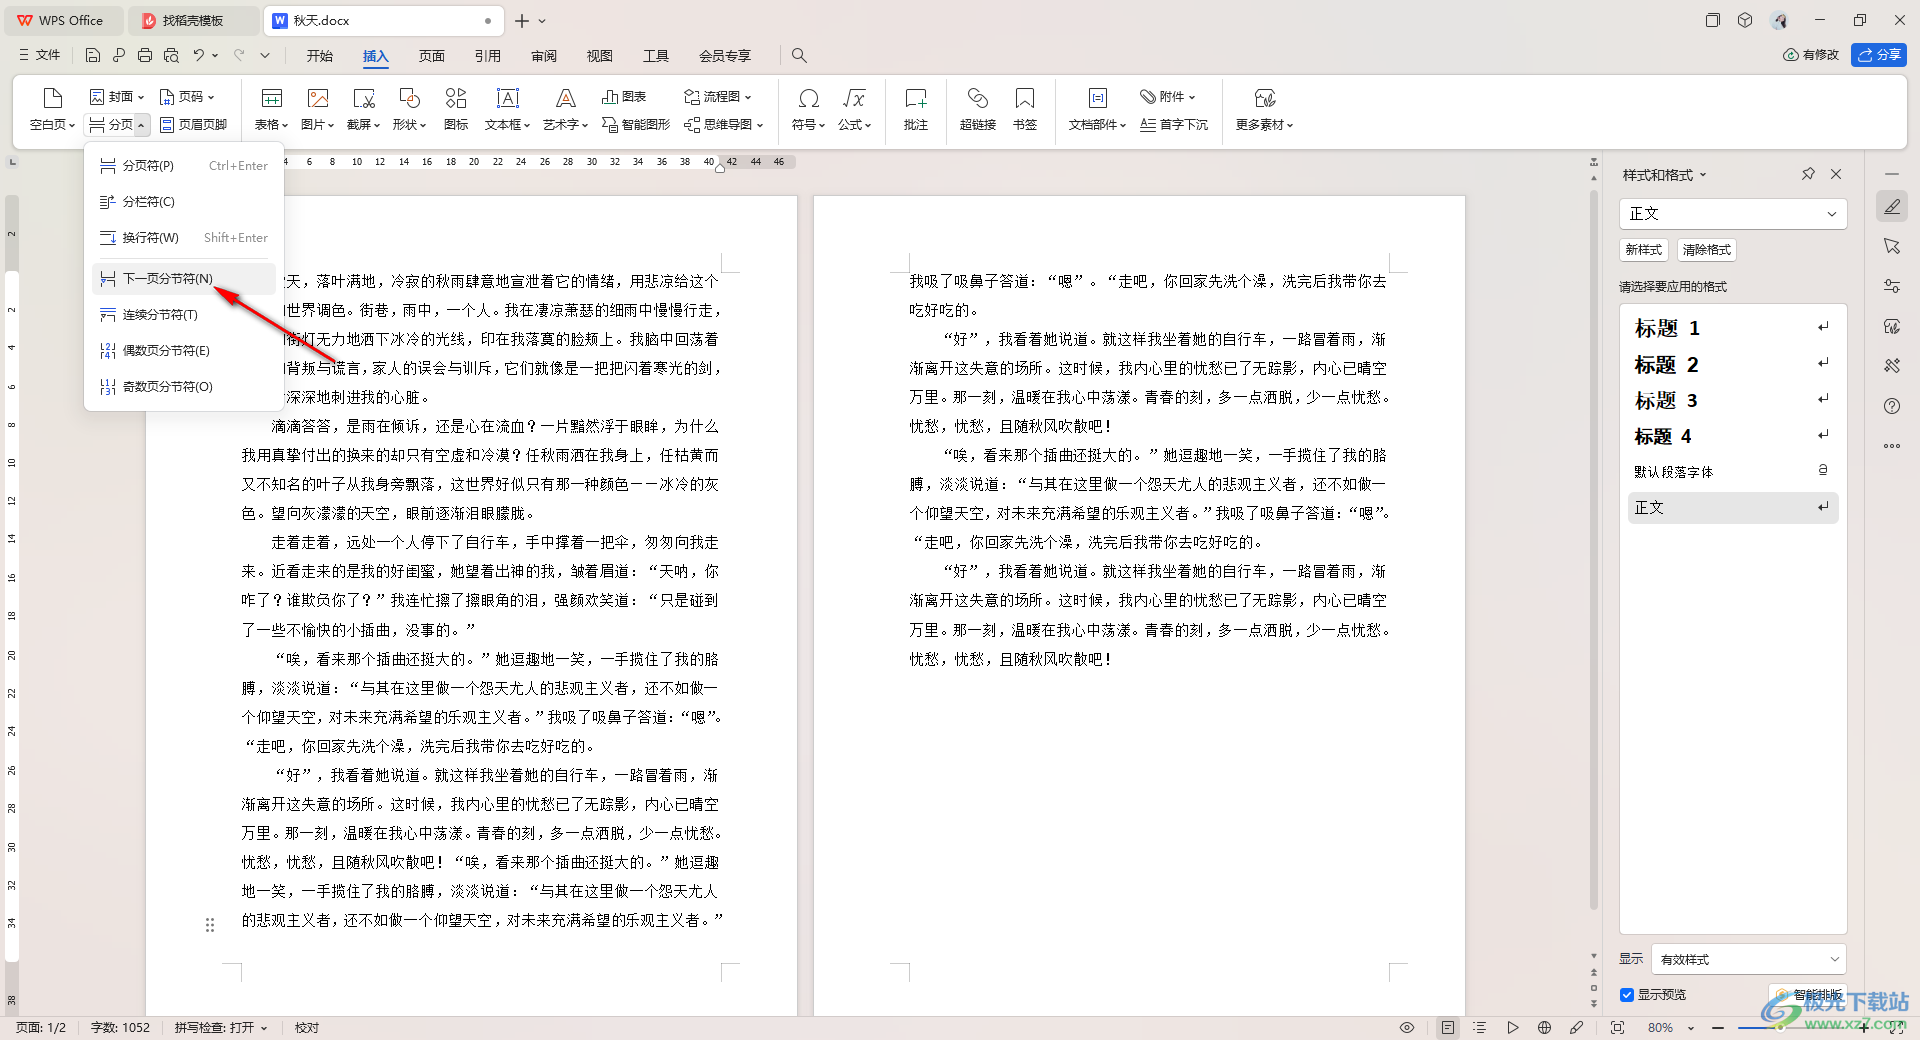The image size is (1920, 1040).
Task: Insert a 超链接 hyperlink
Action: tap(977, 109)
